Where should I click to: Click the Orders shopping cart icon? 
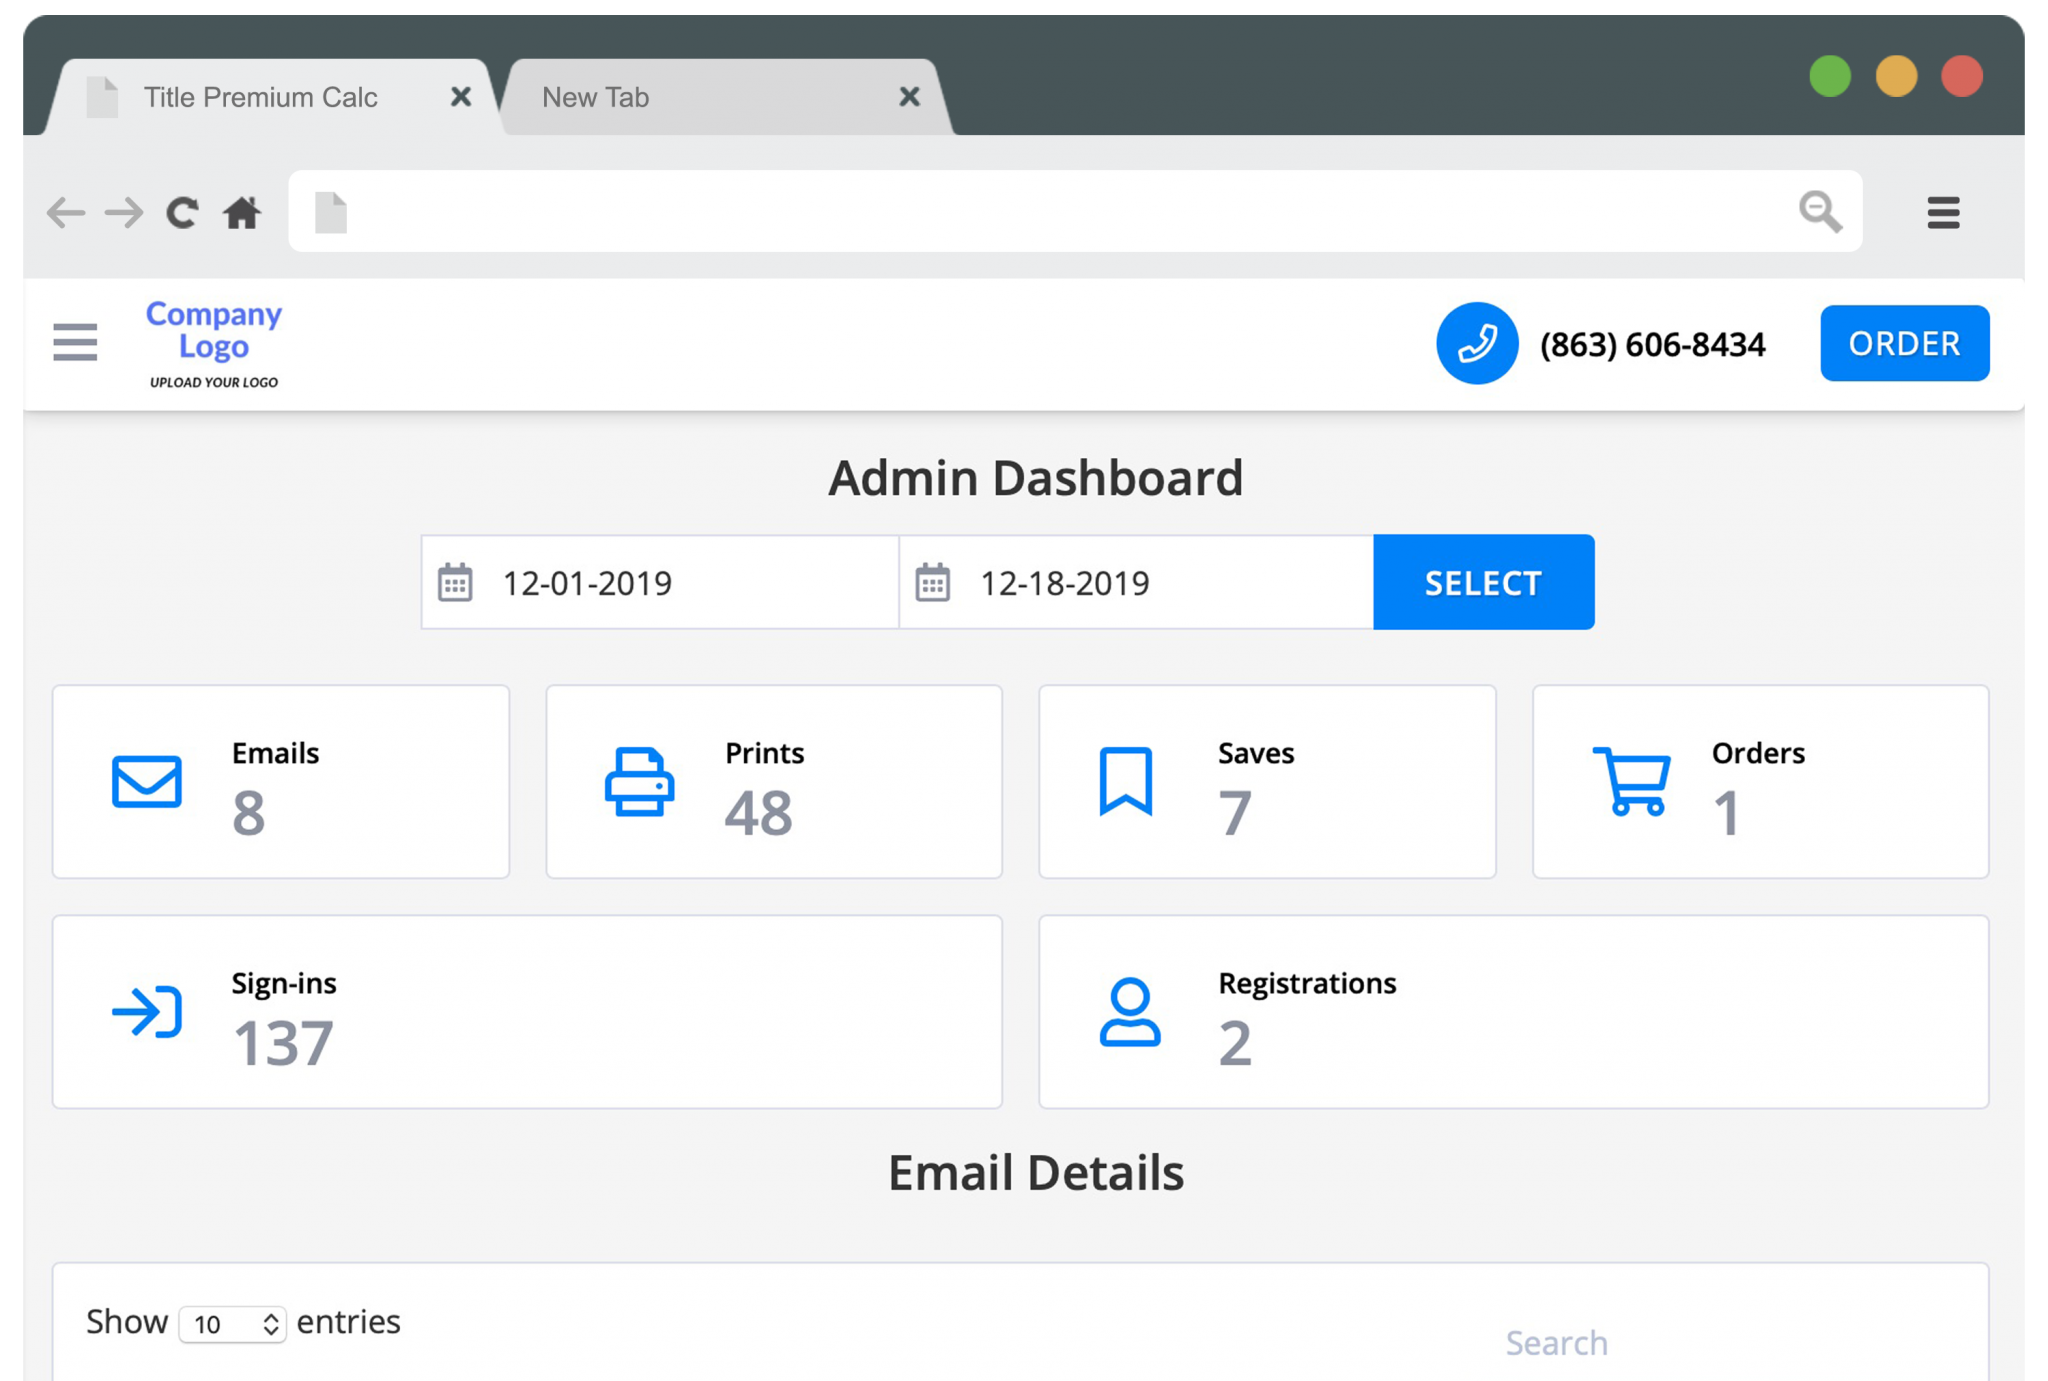point(1631,781)
